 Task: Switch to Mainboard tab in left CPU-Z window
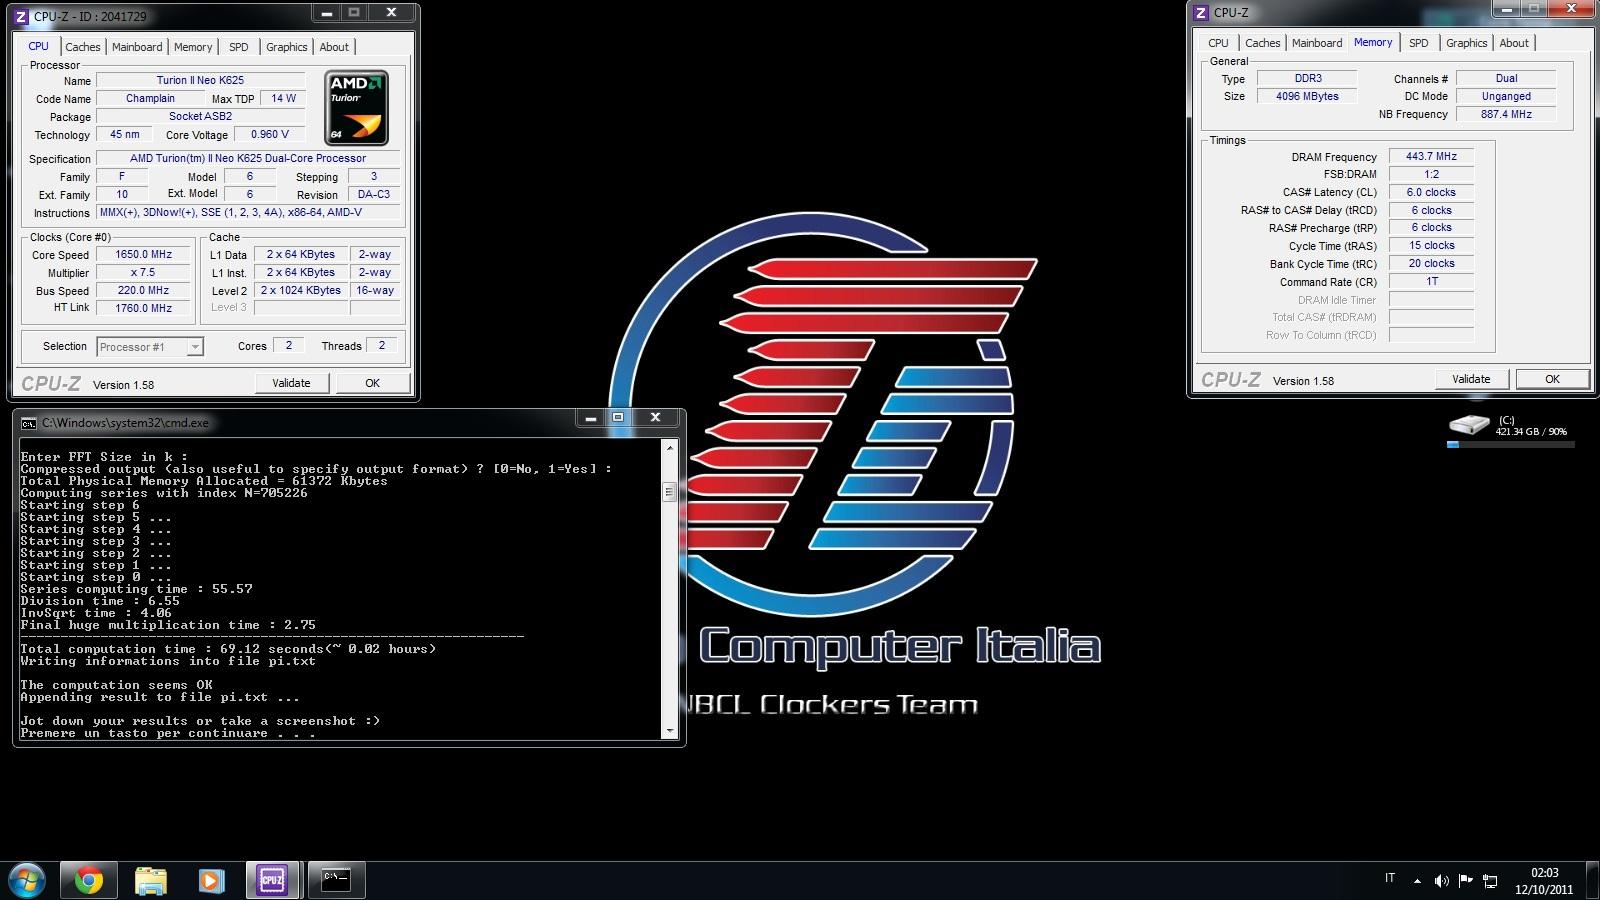[137, 47]
